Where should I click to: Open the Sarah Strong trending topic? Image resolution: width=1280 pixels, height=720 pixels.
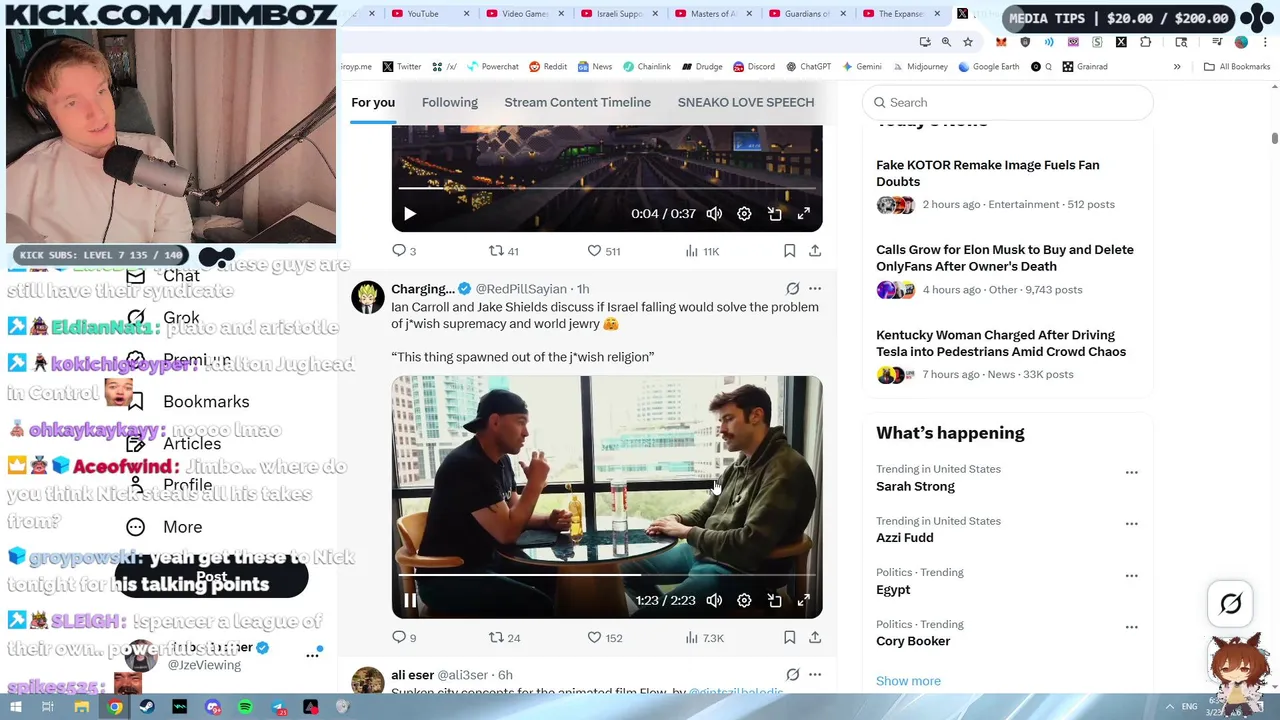click(915, 486)
